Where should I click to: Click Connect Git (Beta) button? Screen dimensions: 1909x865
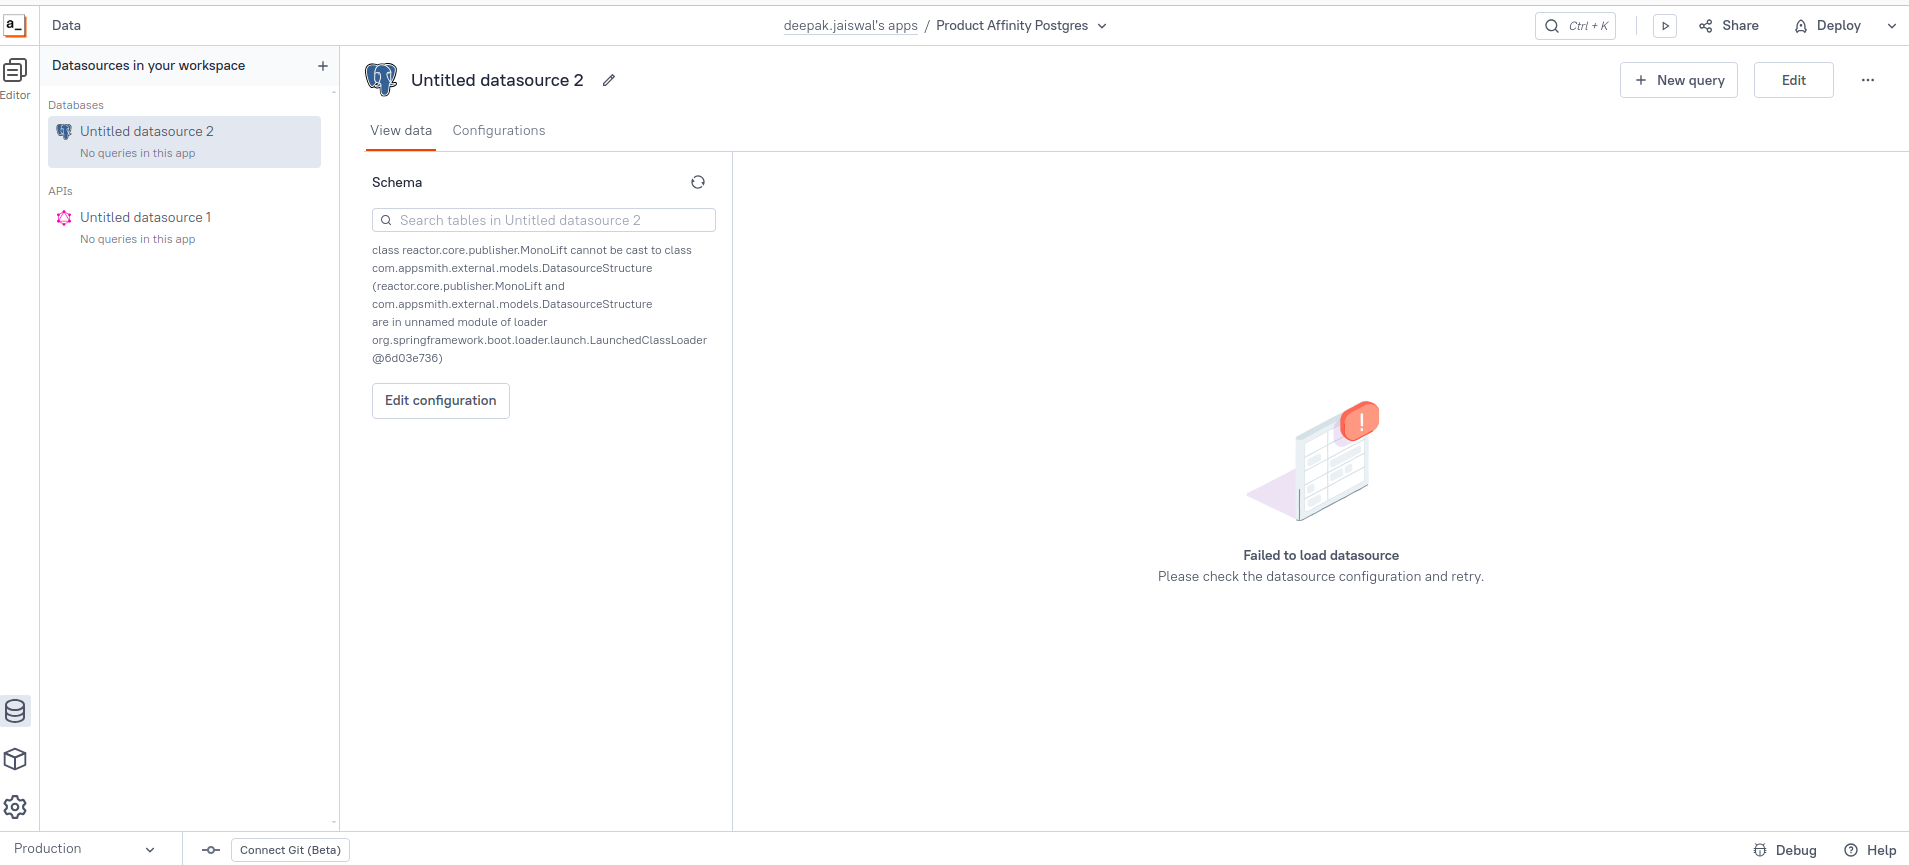290,850
